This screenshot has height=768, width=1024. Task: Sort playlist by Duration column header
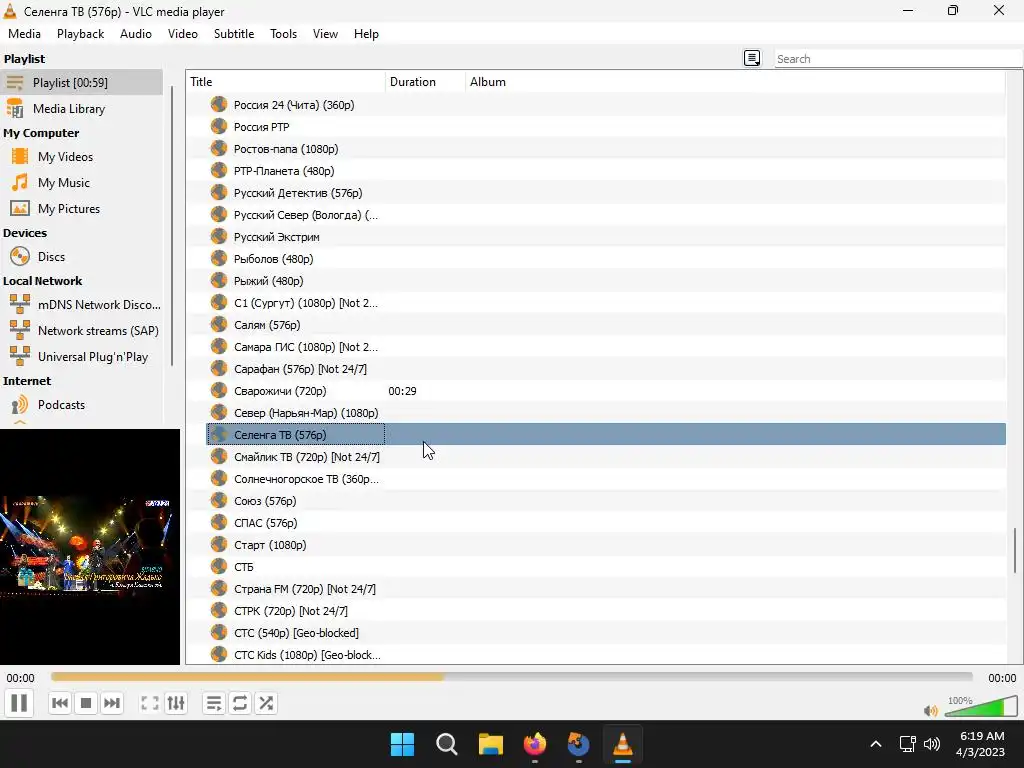pos(426,82)
